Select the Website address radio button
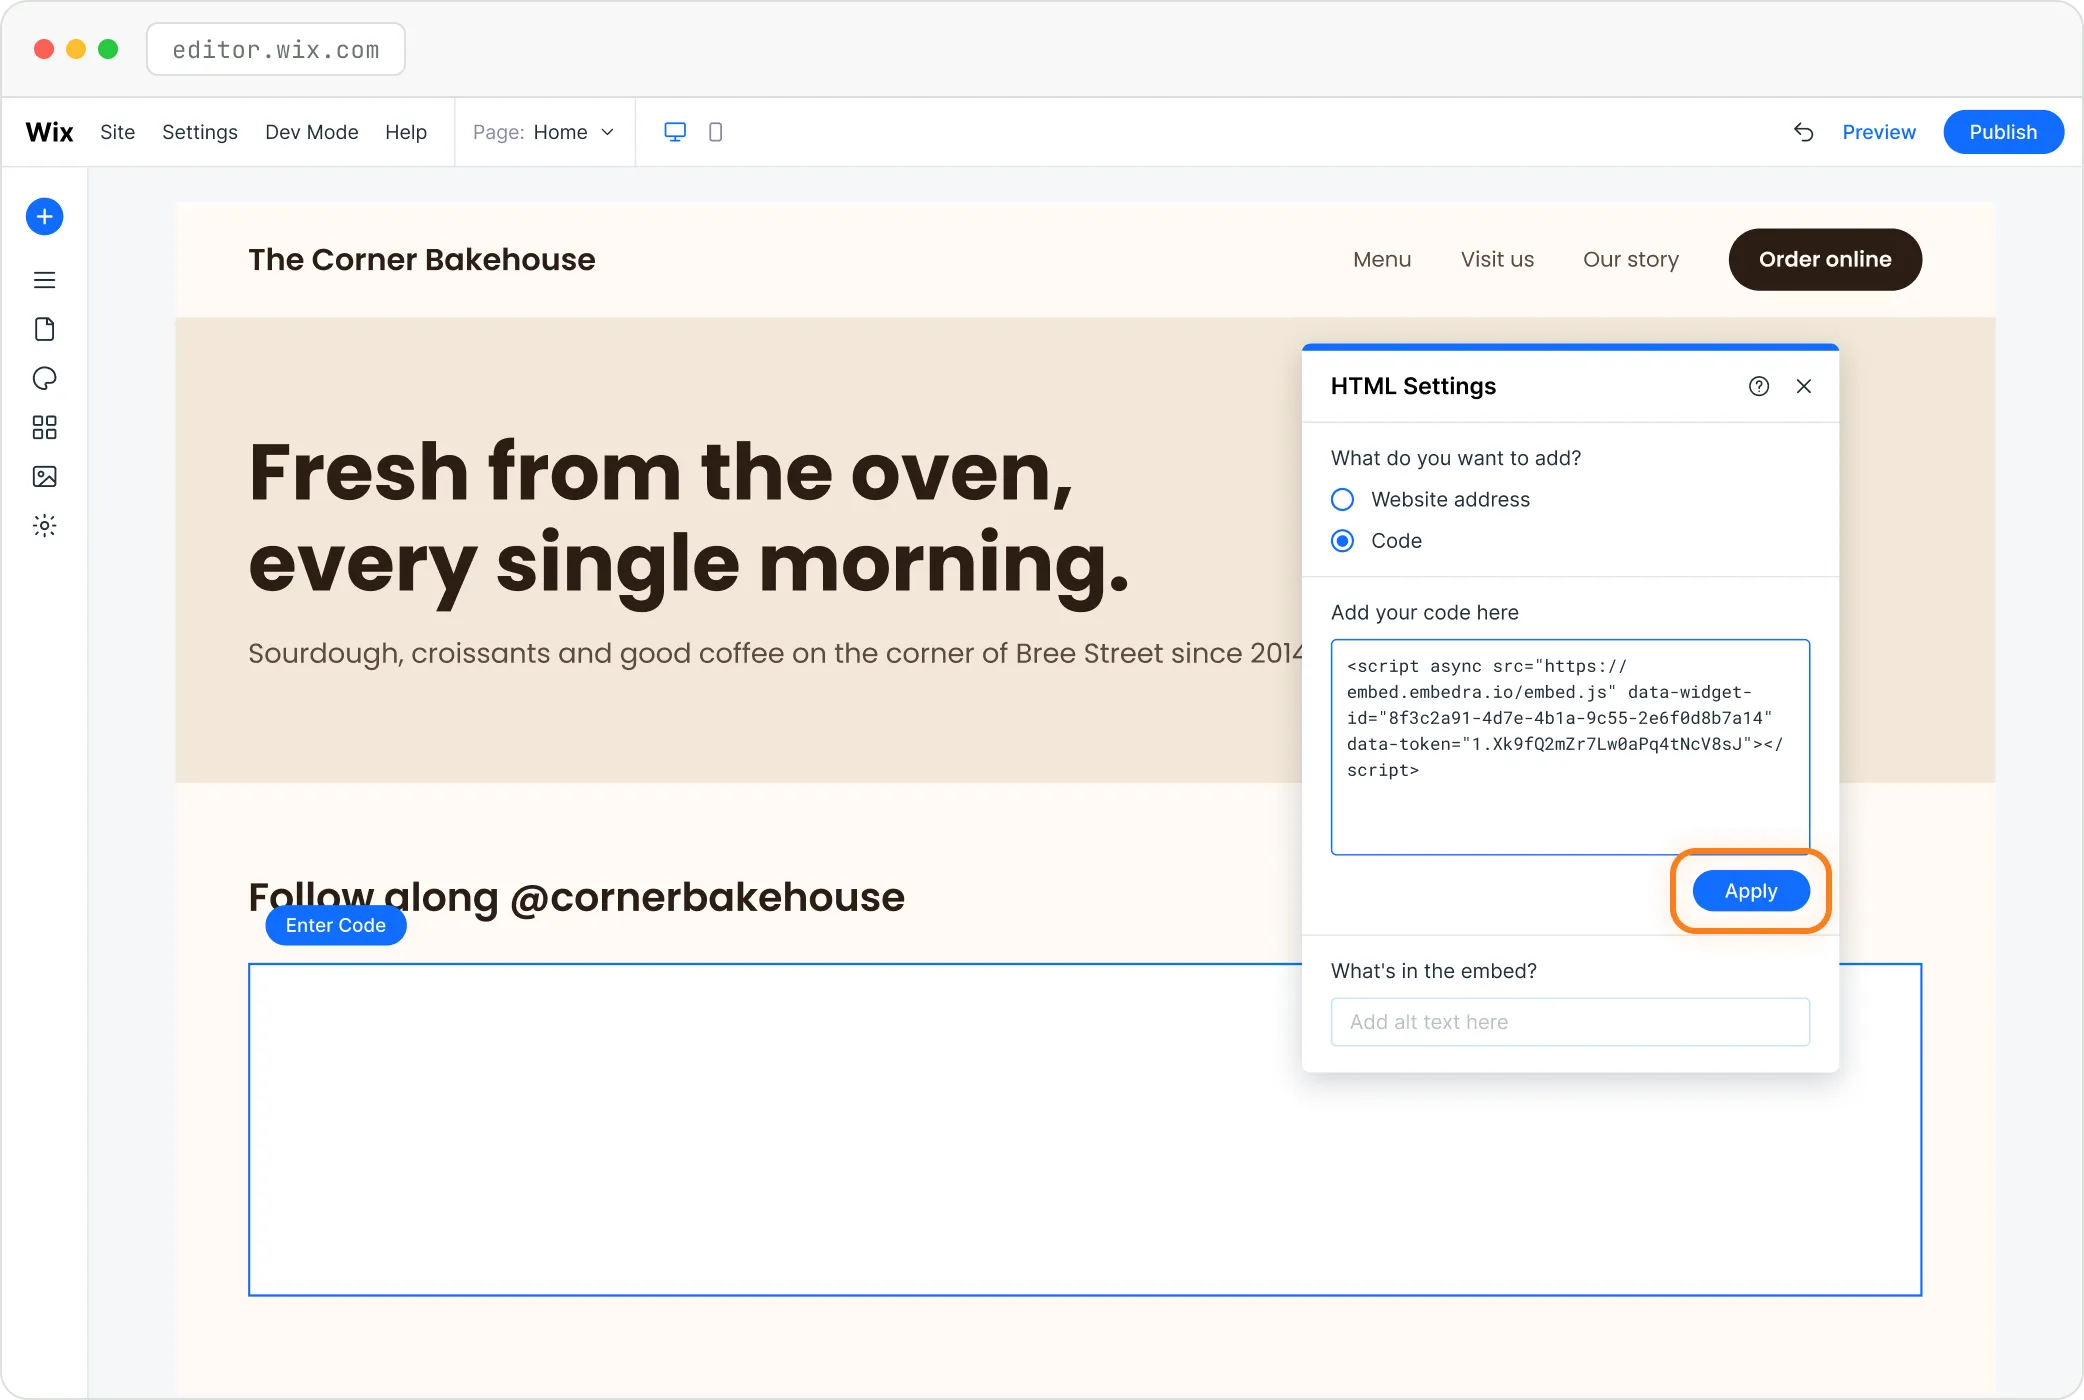This screenshot has width=2084, height=1400. point(1343,499)
